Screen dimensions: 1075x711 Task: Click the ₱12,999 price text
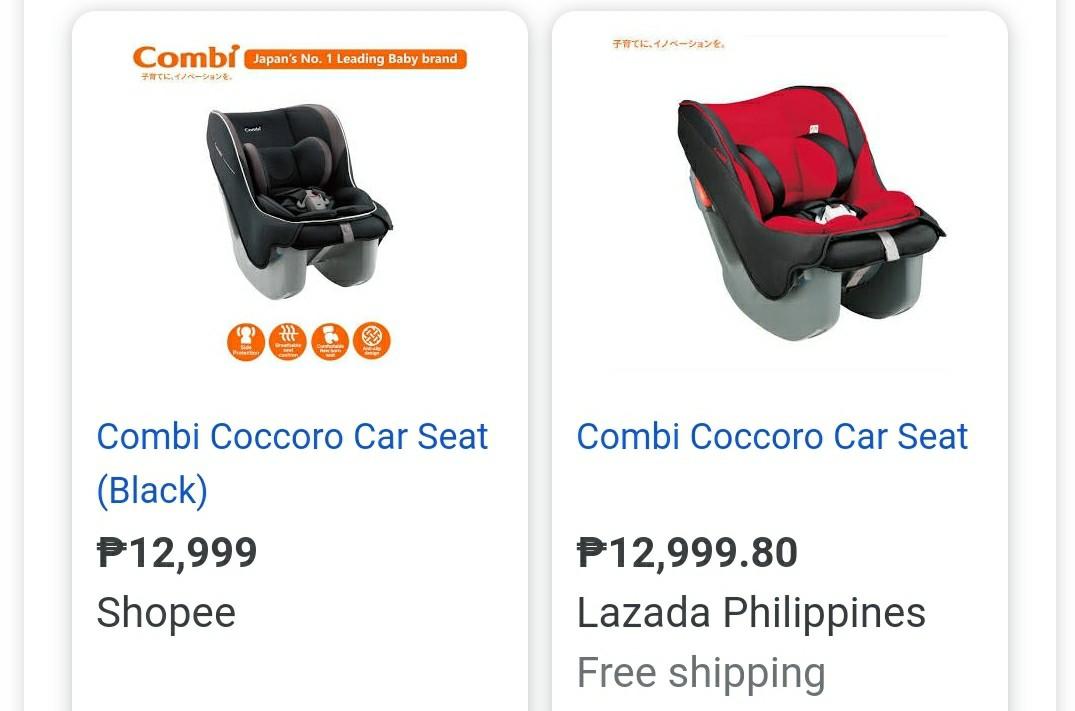pos(176,552)
